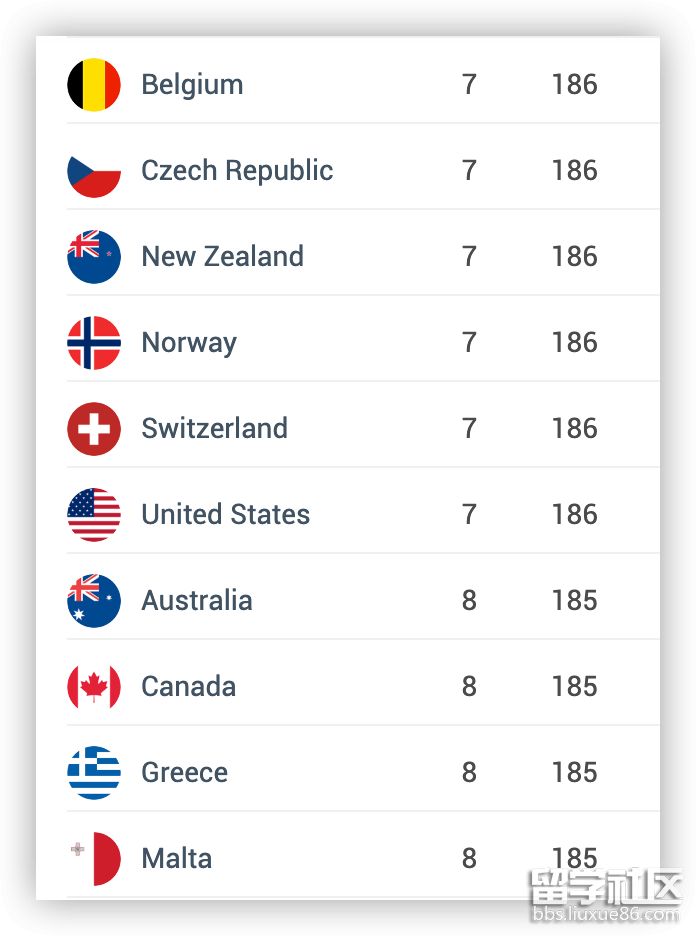Screen dimensions: 696x936
Task: Select the New Zealand country name
Action: (x=222, y=257)
